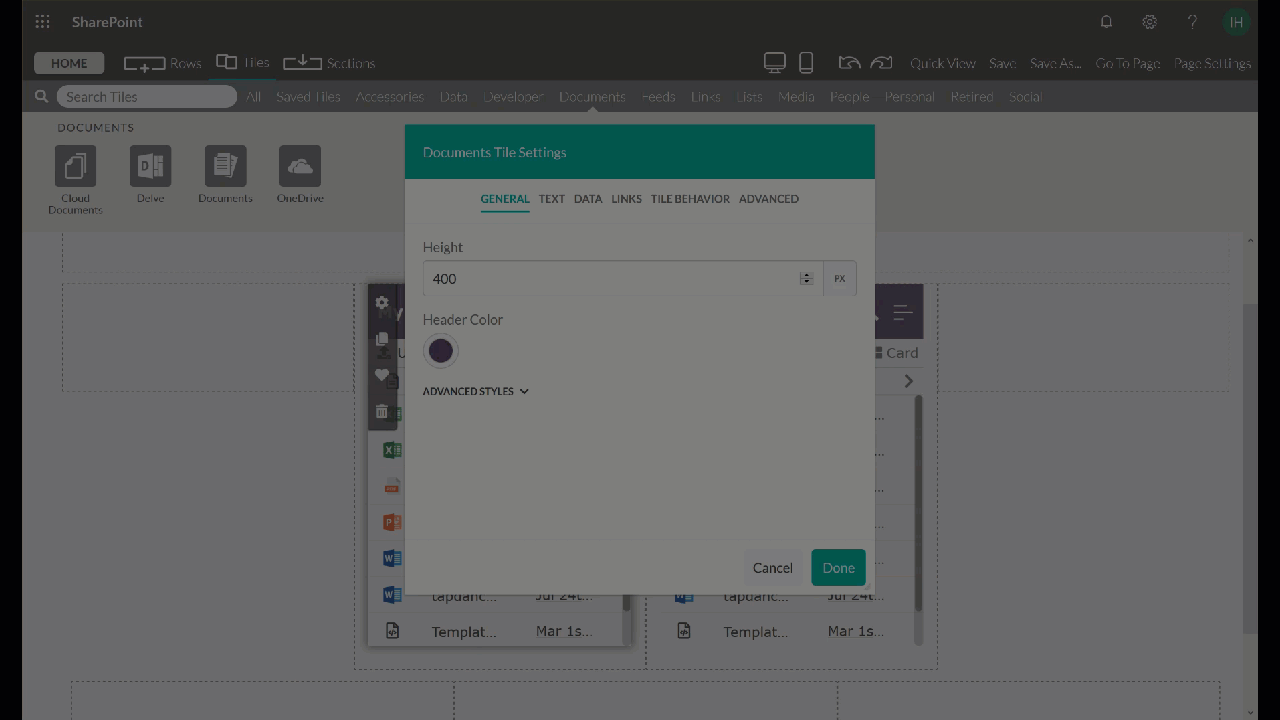Show the Personal tile category
Screen dimensions: 1280x720
(910, 97)
